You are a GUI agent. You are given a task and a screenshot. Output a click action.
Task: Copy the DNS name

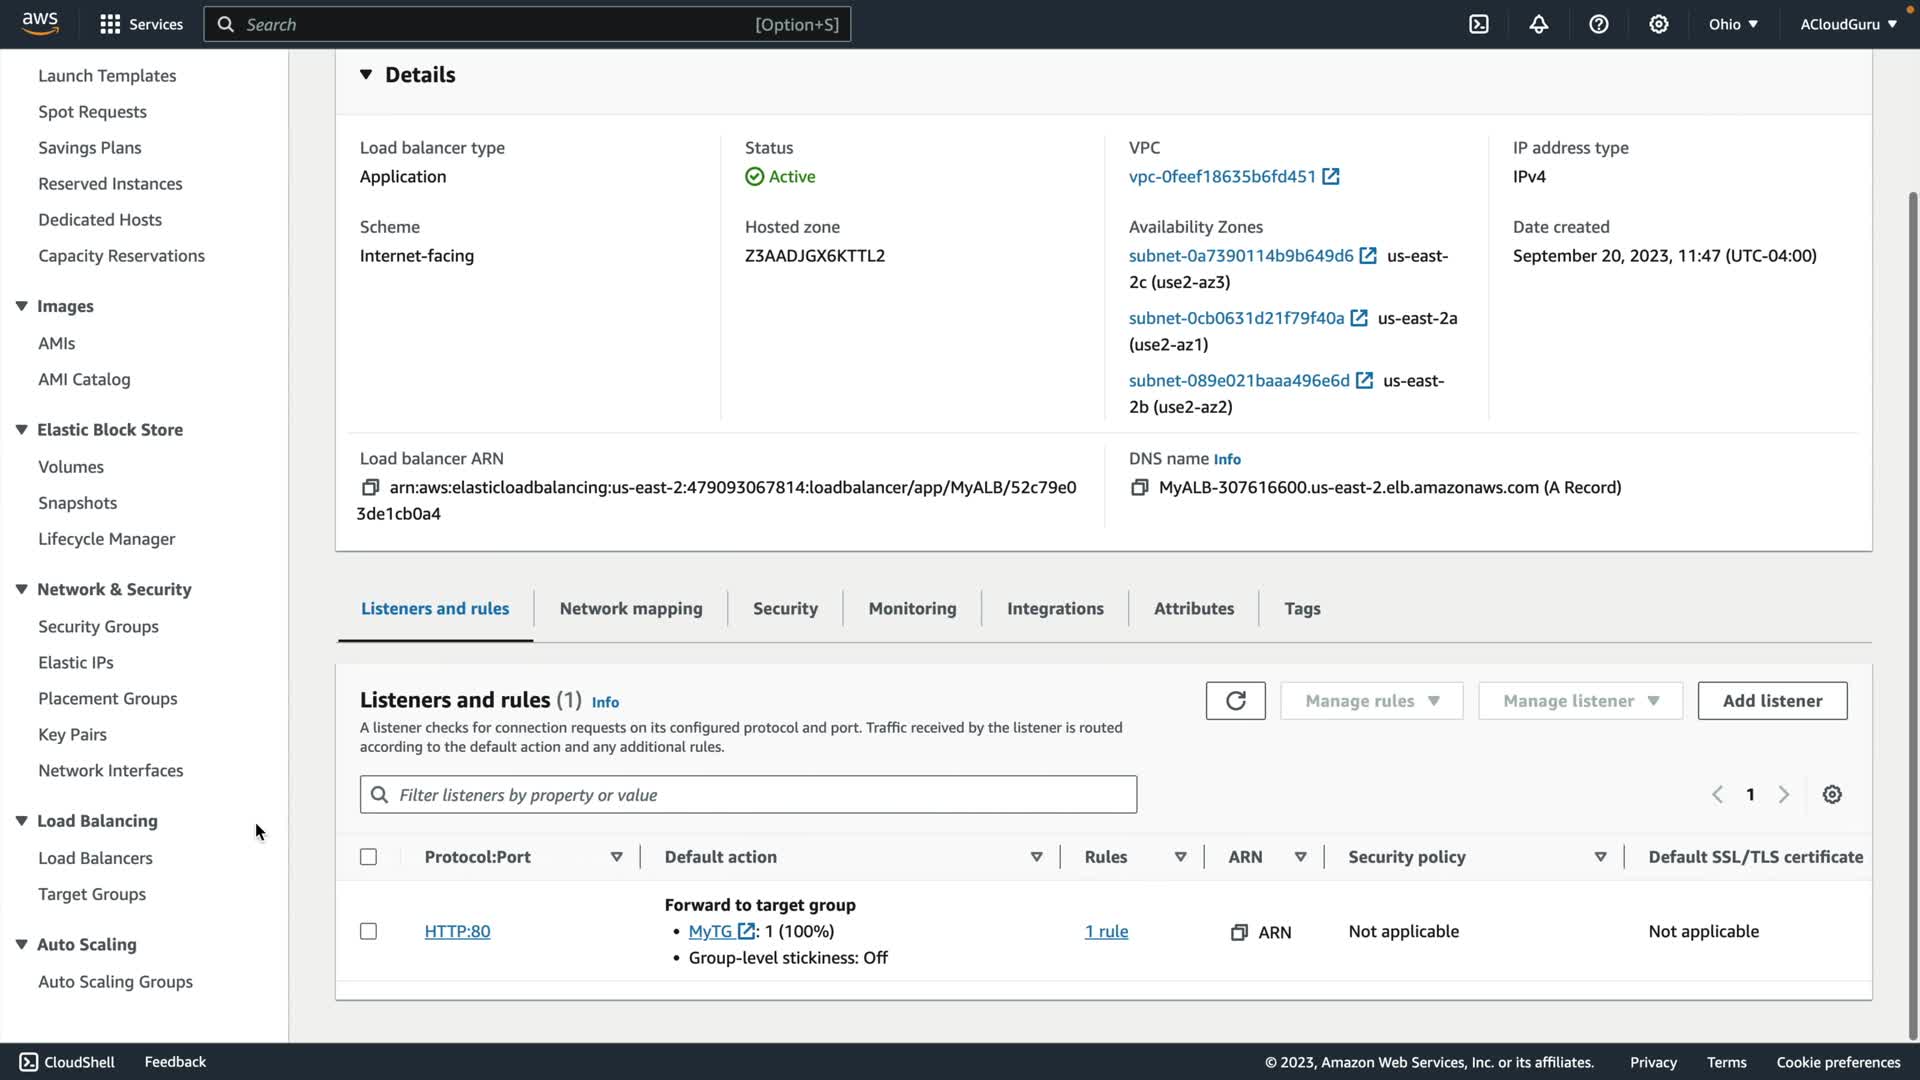click(x=1139, y=487)
